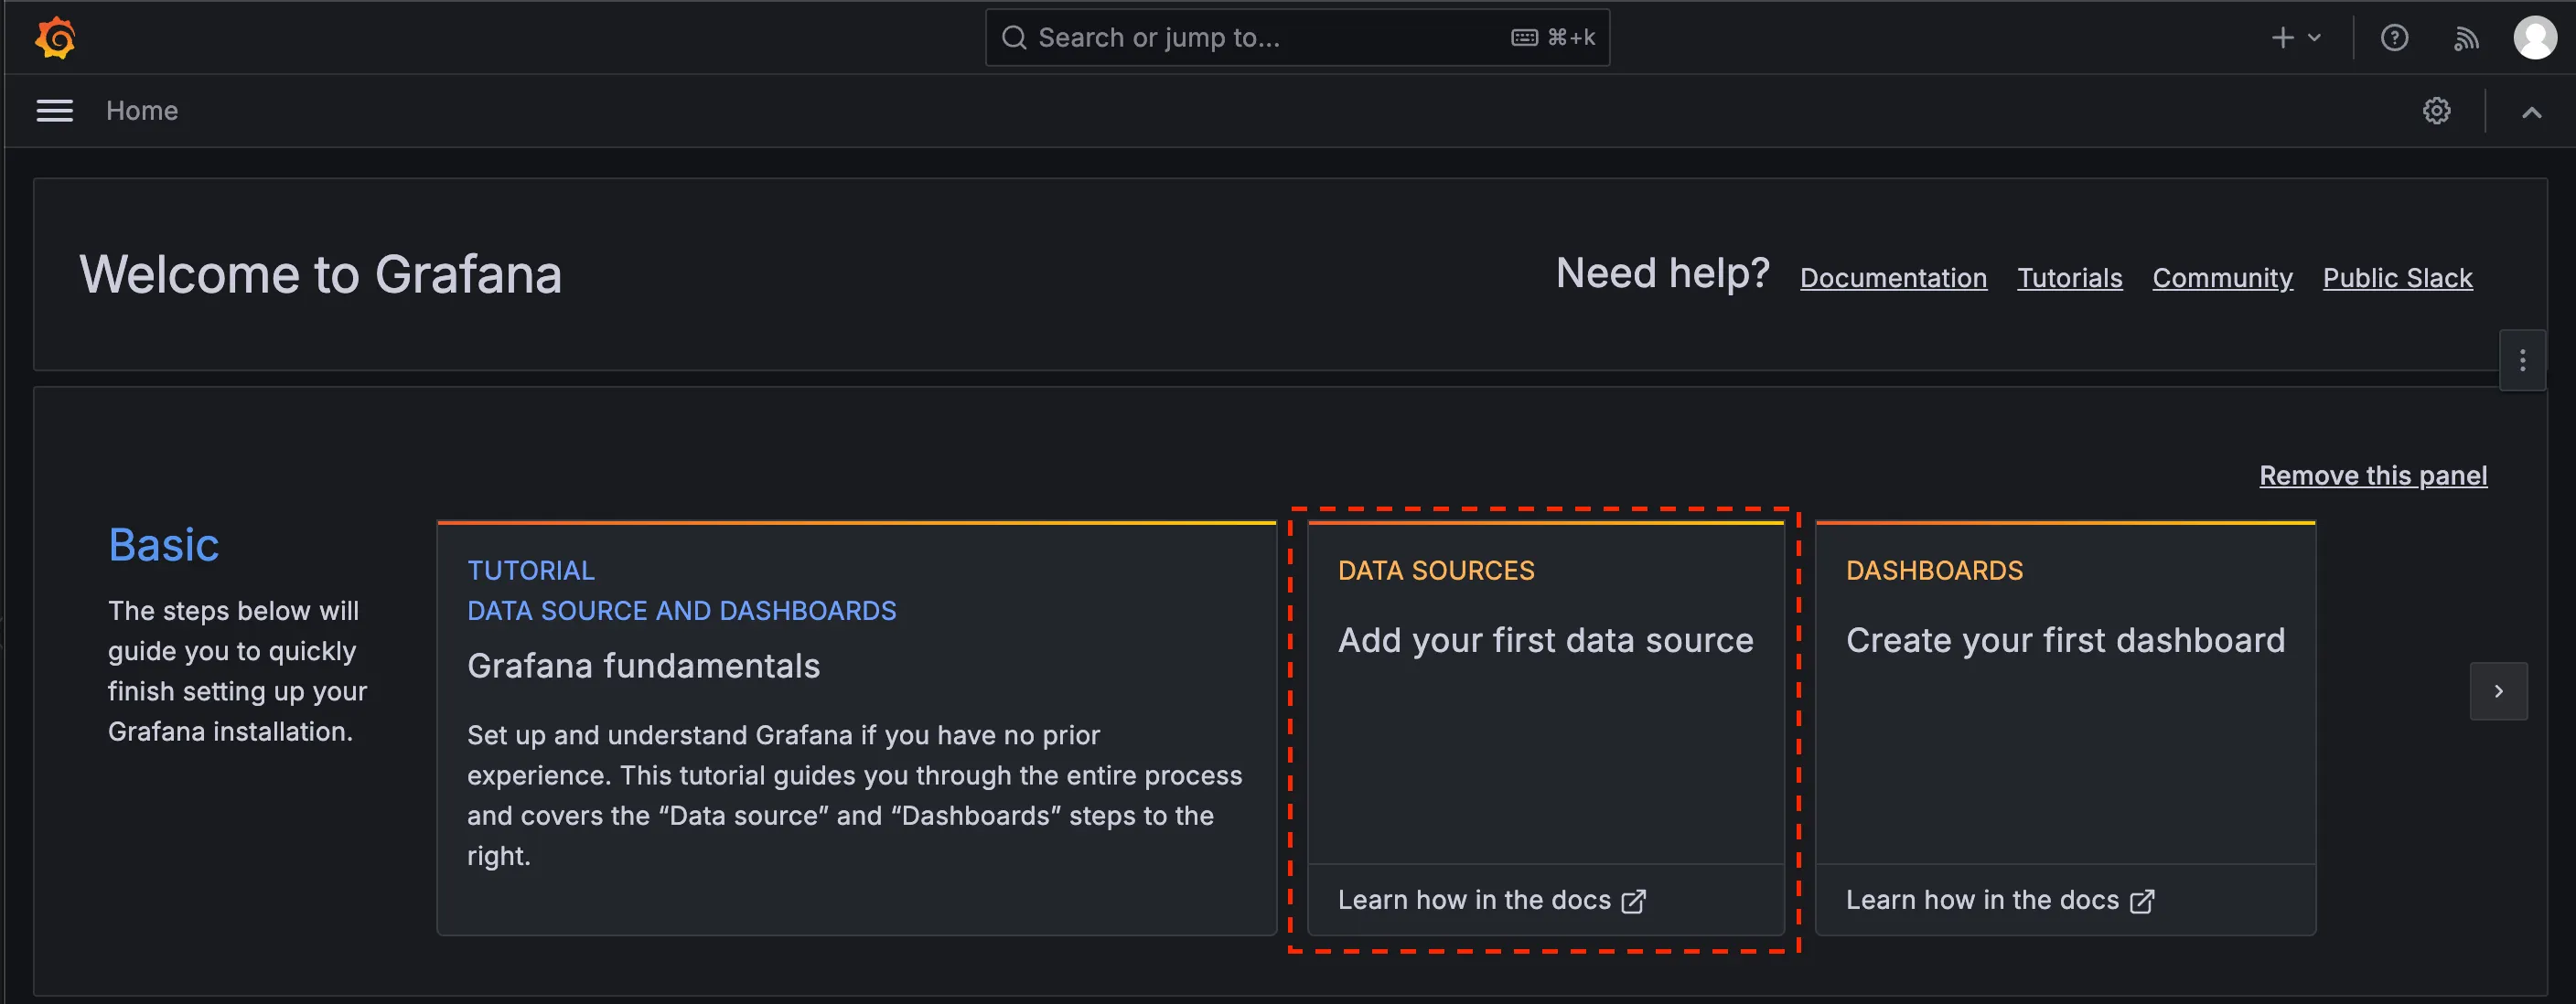The height and width of the screenshot is (1004, 2576).
Task: Open the Documentation link
Action: tap(1893, 278)
